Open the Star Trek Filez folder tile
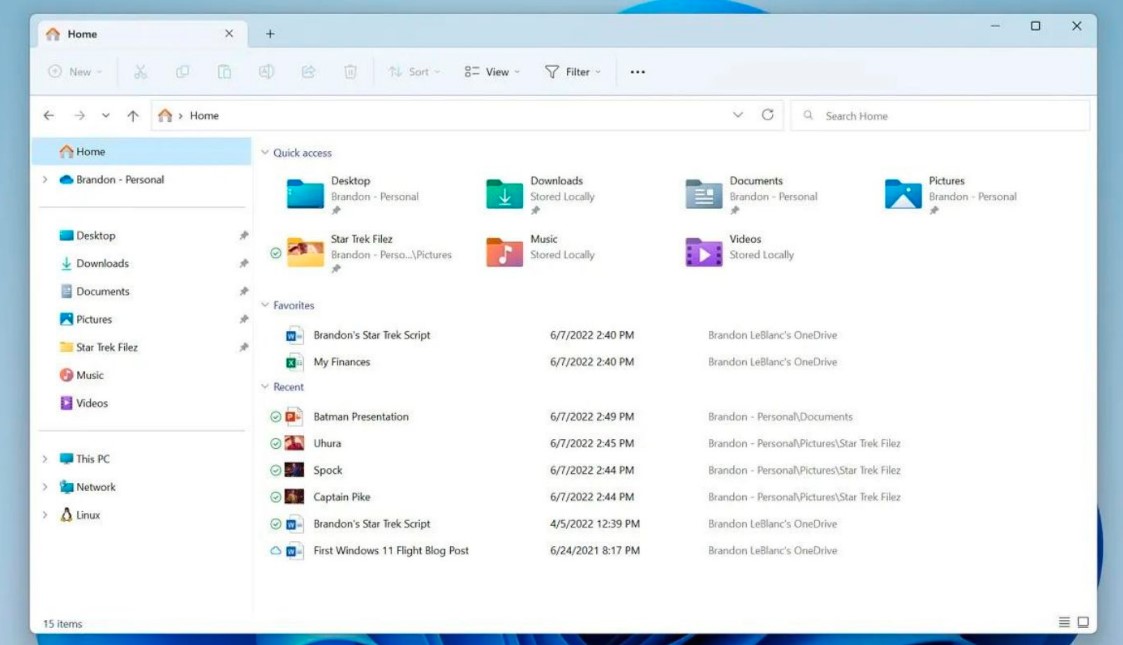1123x645 pixels. point(362,253)
